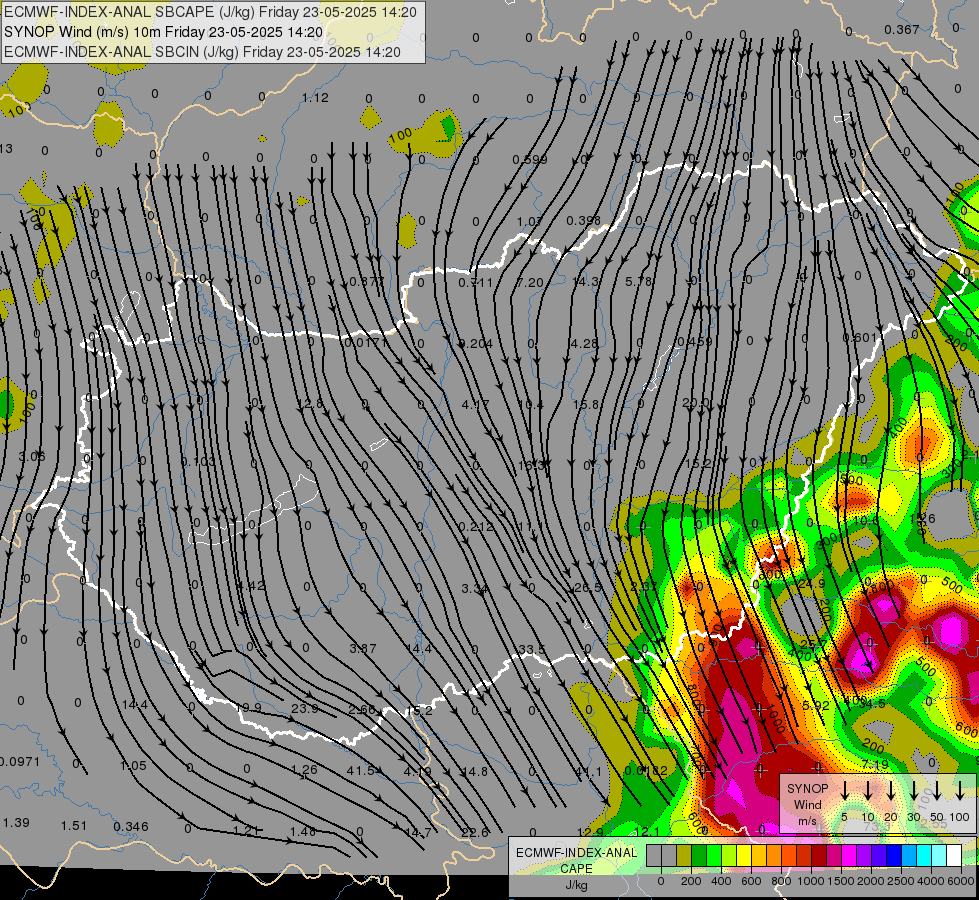Click the 10 m/s wind arrow in SYNOP legend
979x900 pixels.
click(x=867, y=790)
